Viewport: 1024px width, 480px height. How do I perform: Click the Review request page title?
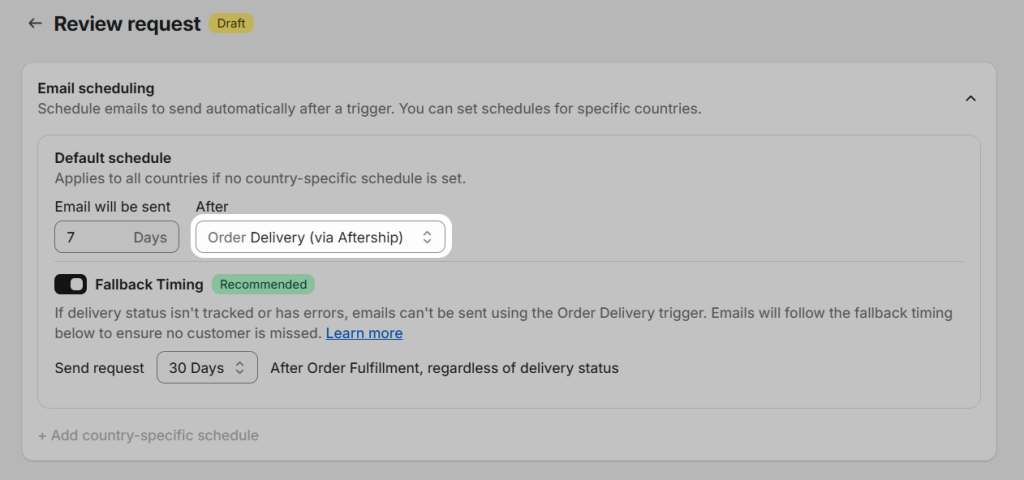coord(127,23)
